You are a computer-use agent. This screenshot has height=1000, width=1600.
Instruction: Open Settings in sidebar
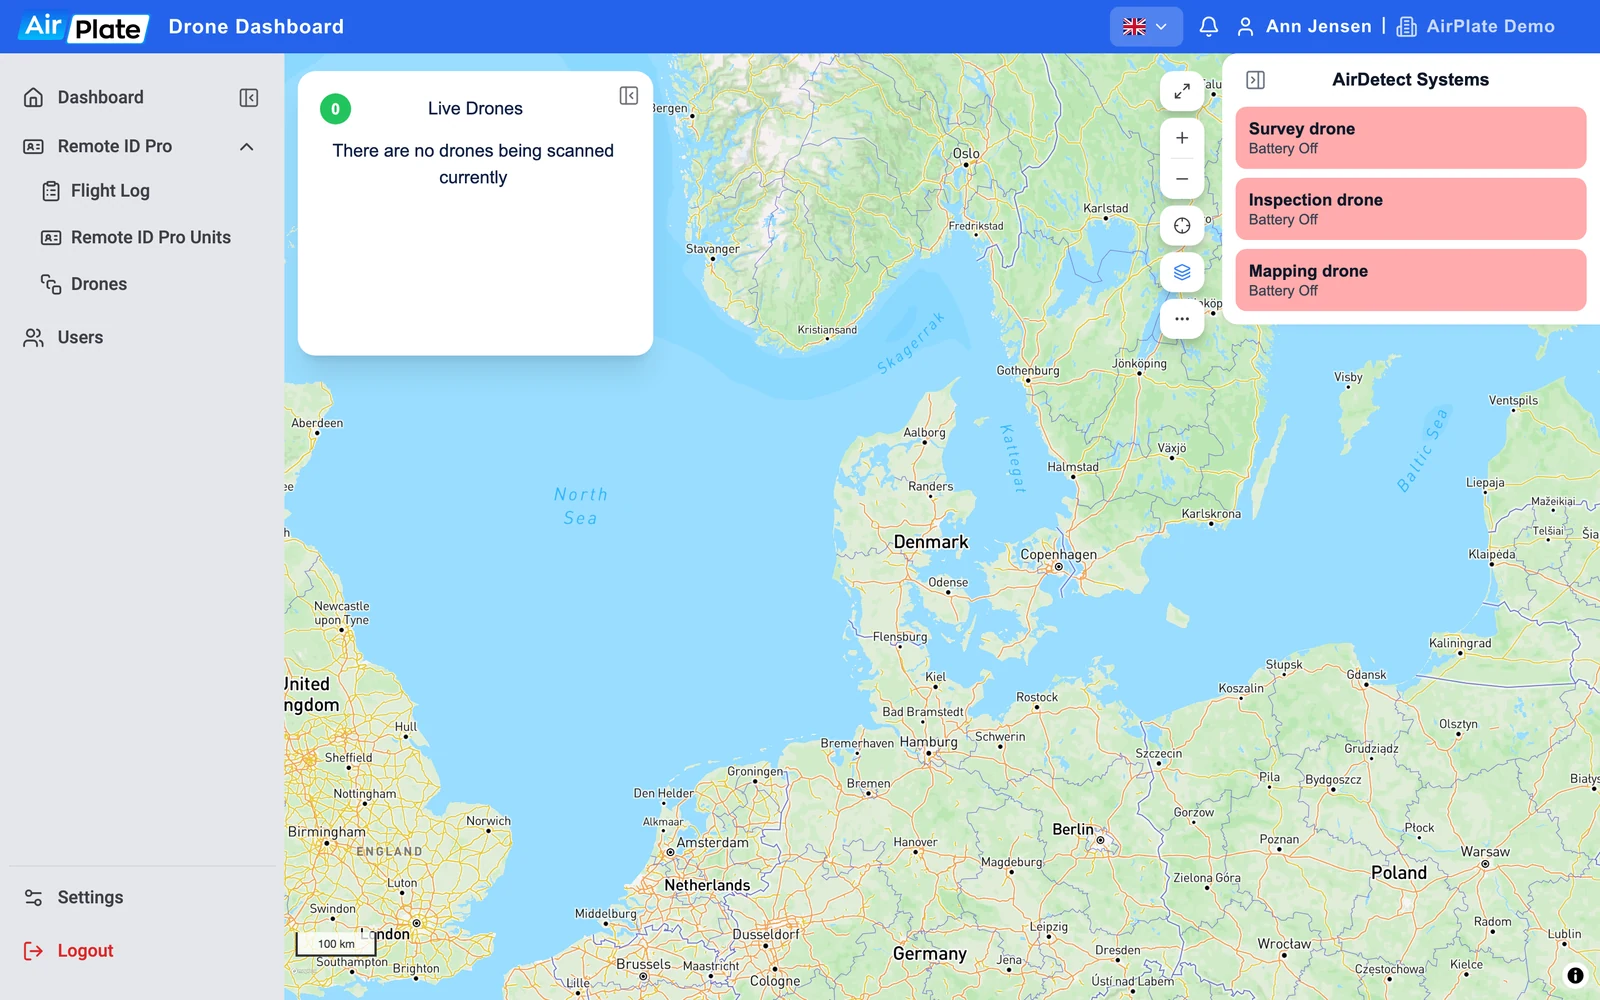tap(74, 898)
